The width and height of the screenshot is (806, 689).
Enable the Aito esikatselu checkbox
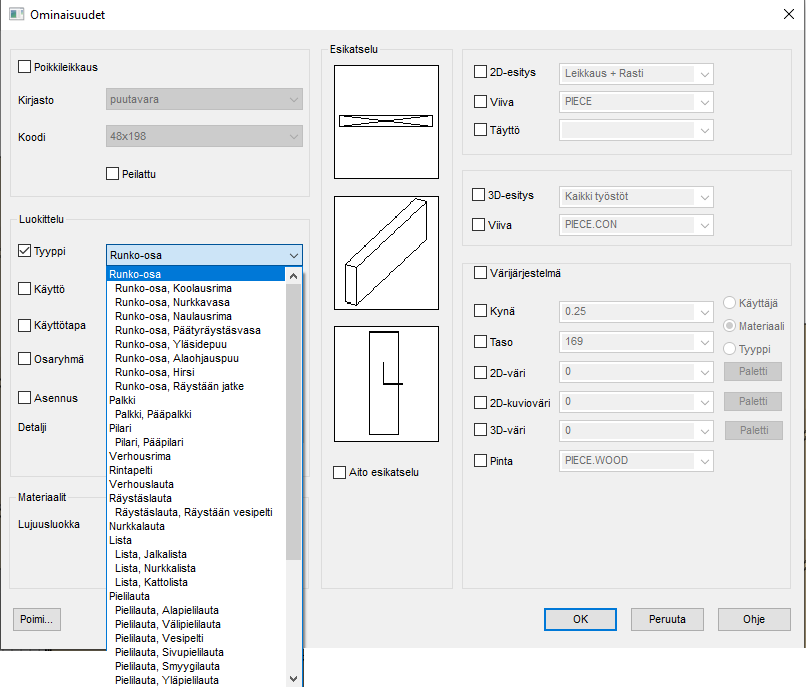[341, 472]
